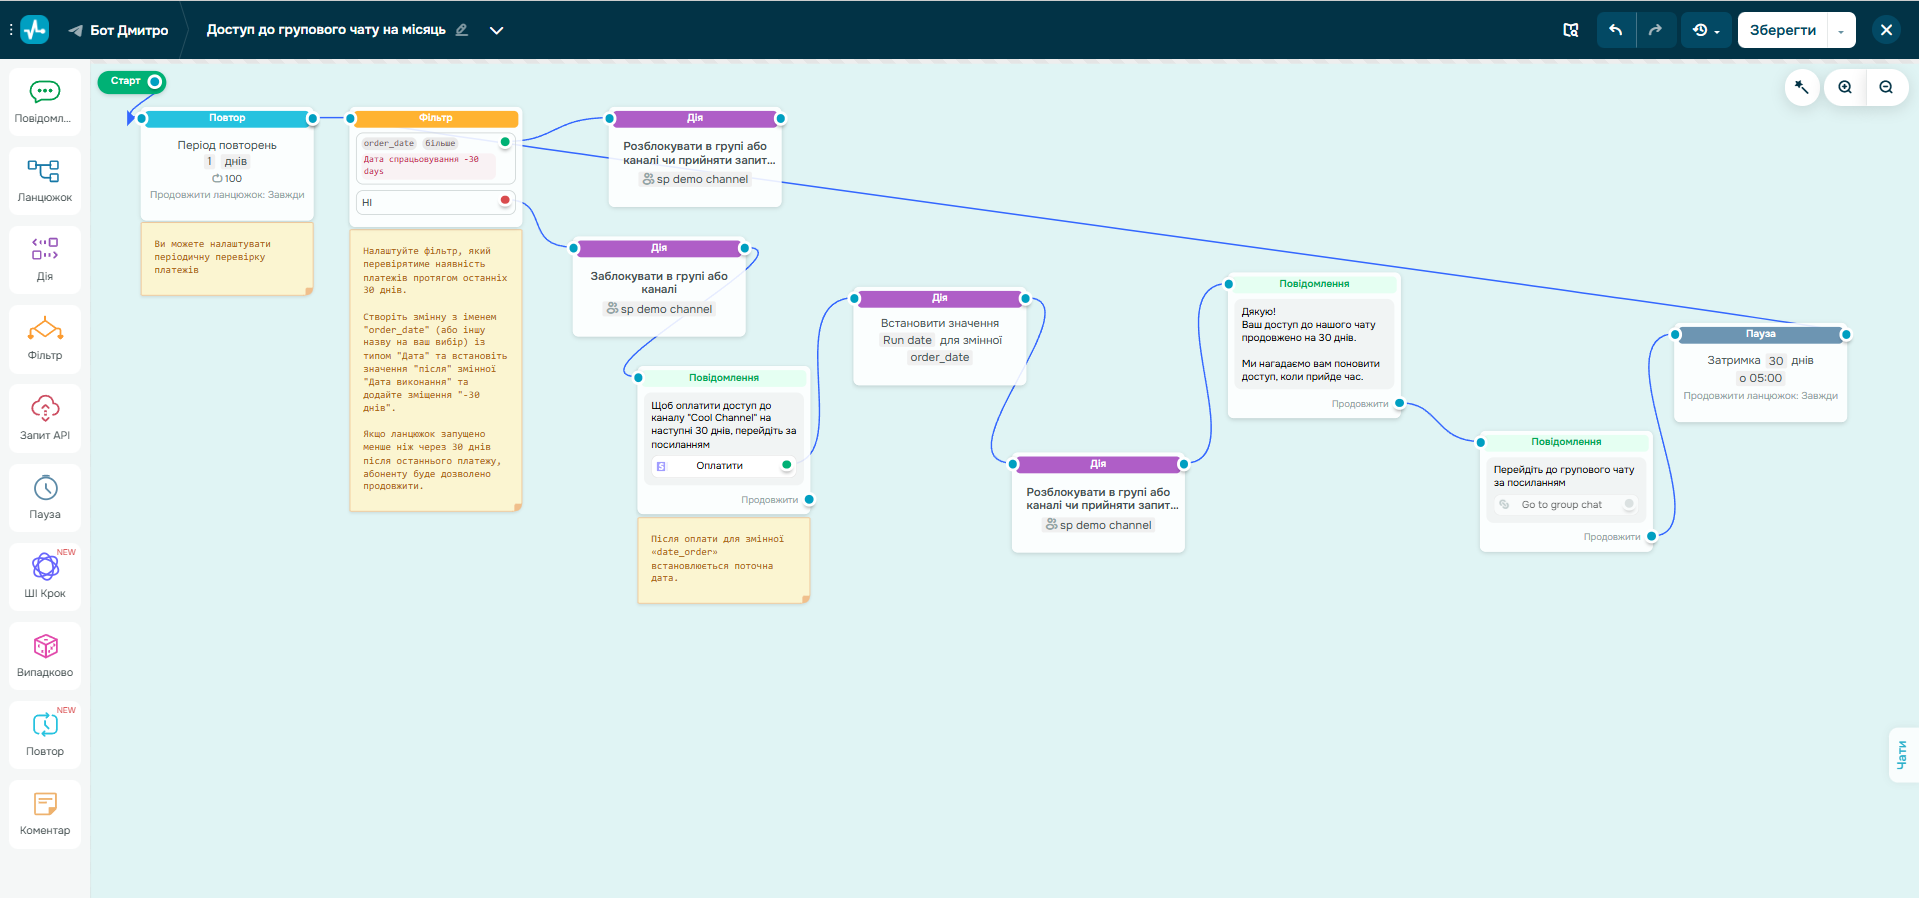
Task: Pick the Фільтр block in the sidebar
Action: pyautogui.click(x=45, y=339)
